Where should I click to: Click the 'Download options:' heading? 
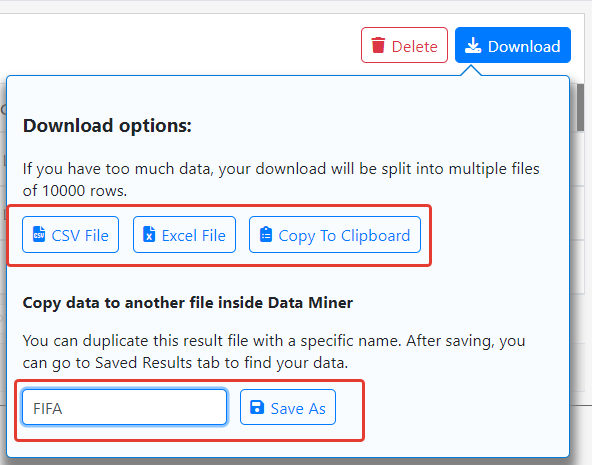click(x=107, y=126)
